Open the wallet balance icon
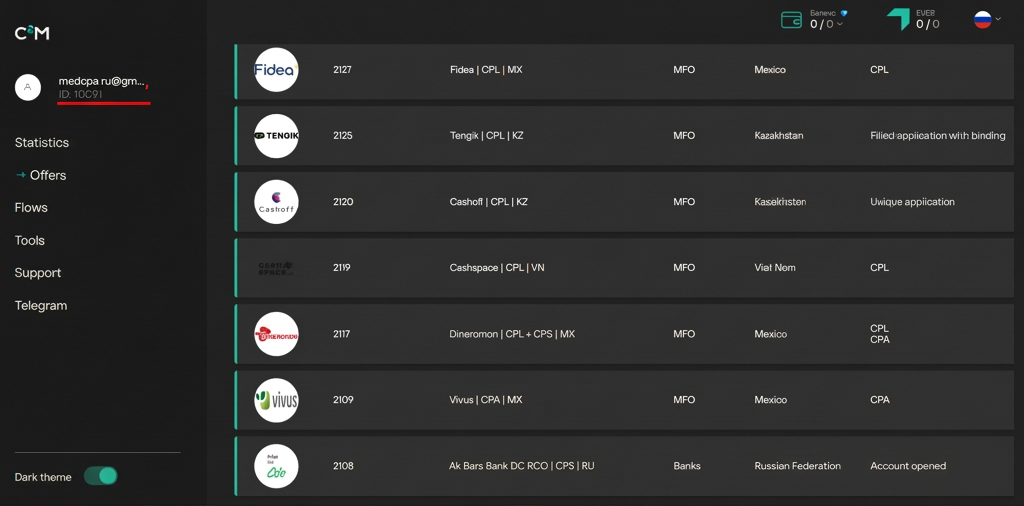Image resolution: width=1024 pixels, height=506 pixels. (792, 20)
